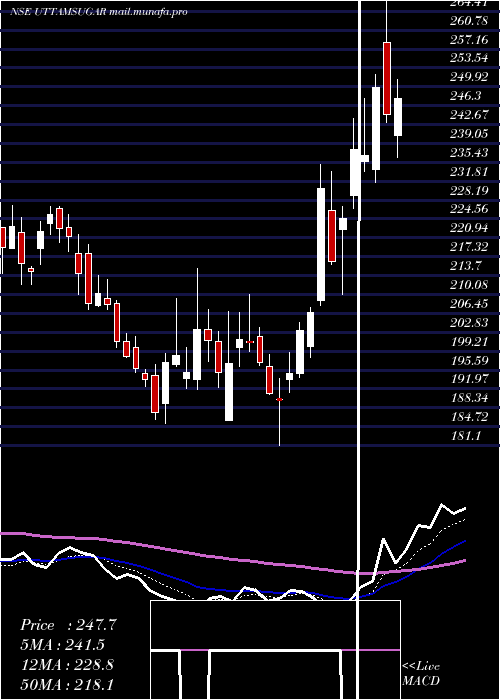Image resolution: width=500 pixels, height=700 pixels.
Task: Select the 199.21 price axis label
Action: 470,342
